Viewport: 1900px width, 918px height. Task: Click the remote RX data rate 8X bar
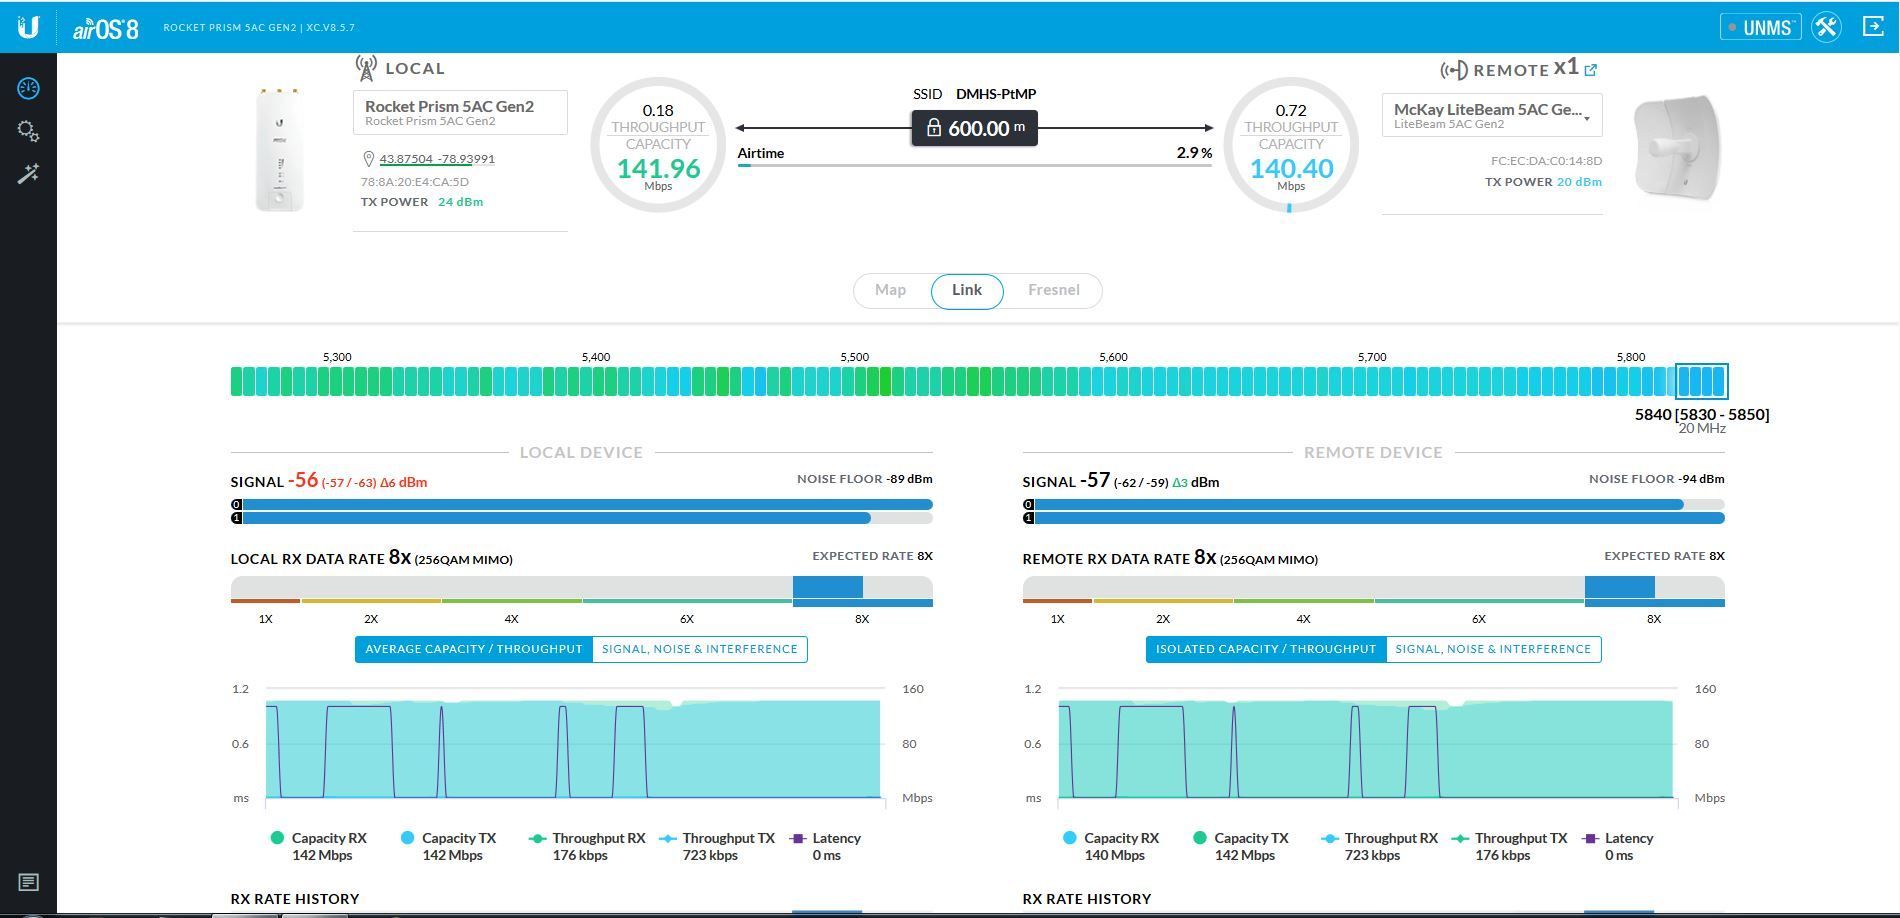(x=1373, y=590)
